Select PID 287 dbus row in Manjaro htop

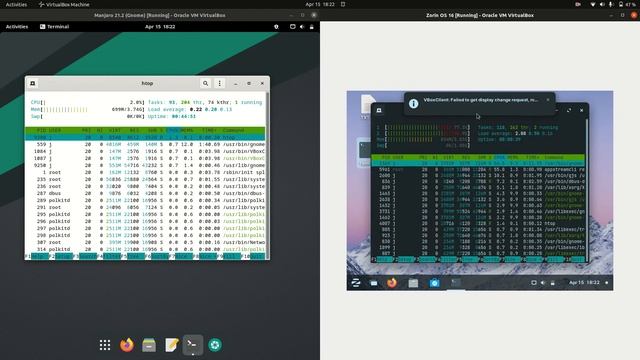(145, 193)
